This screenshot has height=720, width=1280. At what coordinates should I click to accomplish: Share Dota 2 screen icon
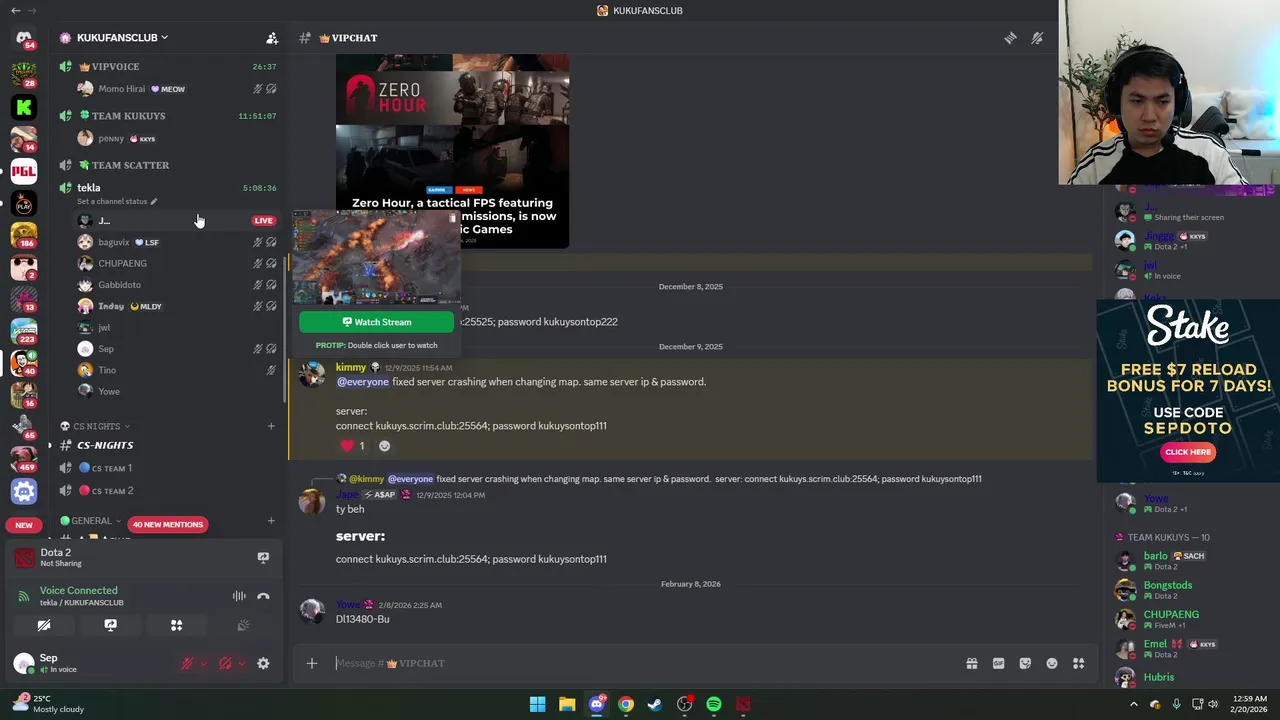pos(263,557)
